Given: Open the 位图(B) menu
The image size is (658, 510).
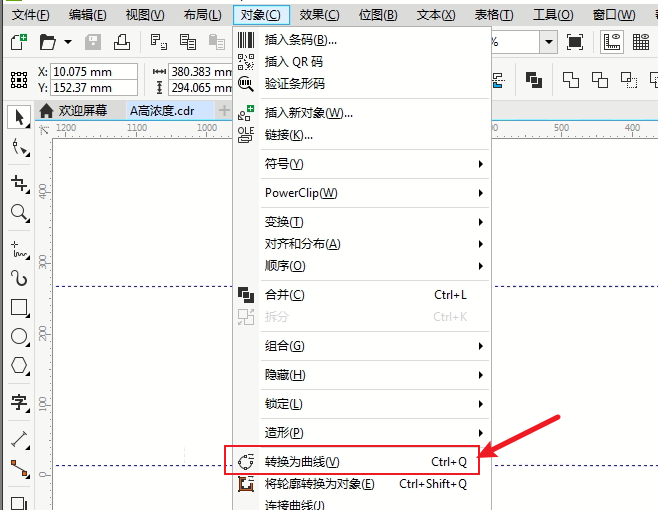Looking at the screenshot, I should pos(377,15).
